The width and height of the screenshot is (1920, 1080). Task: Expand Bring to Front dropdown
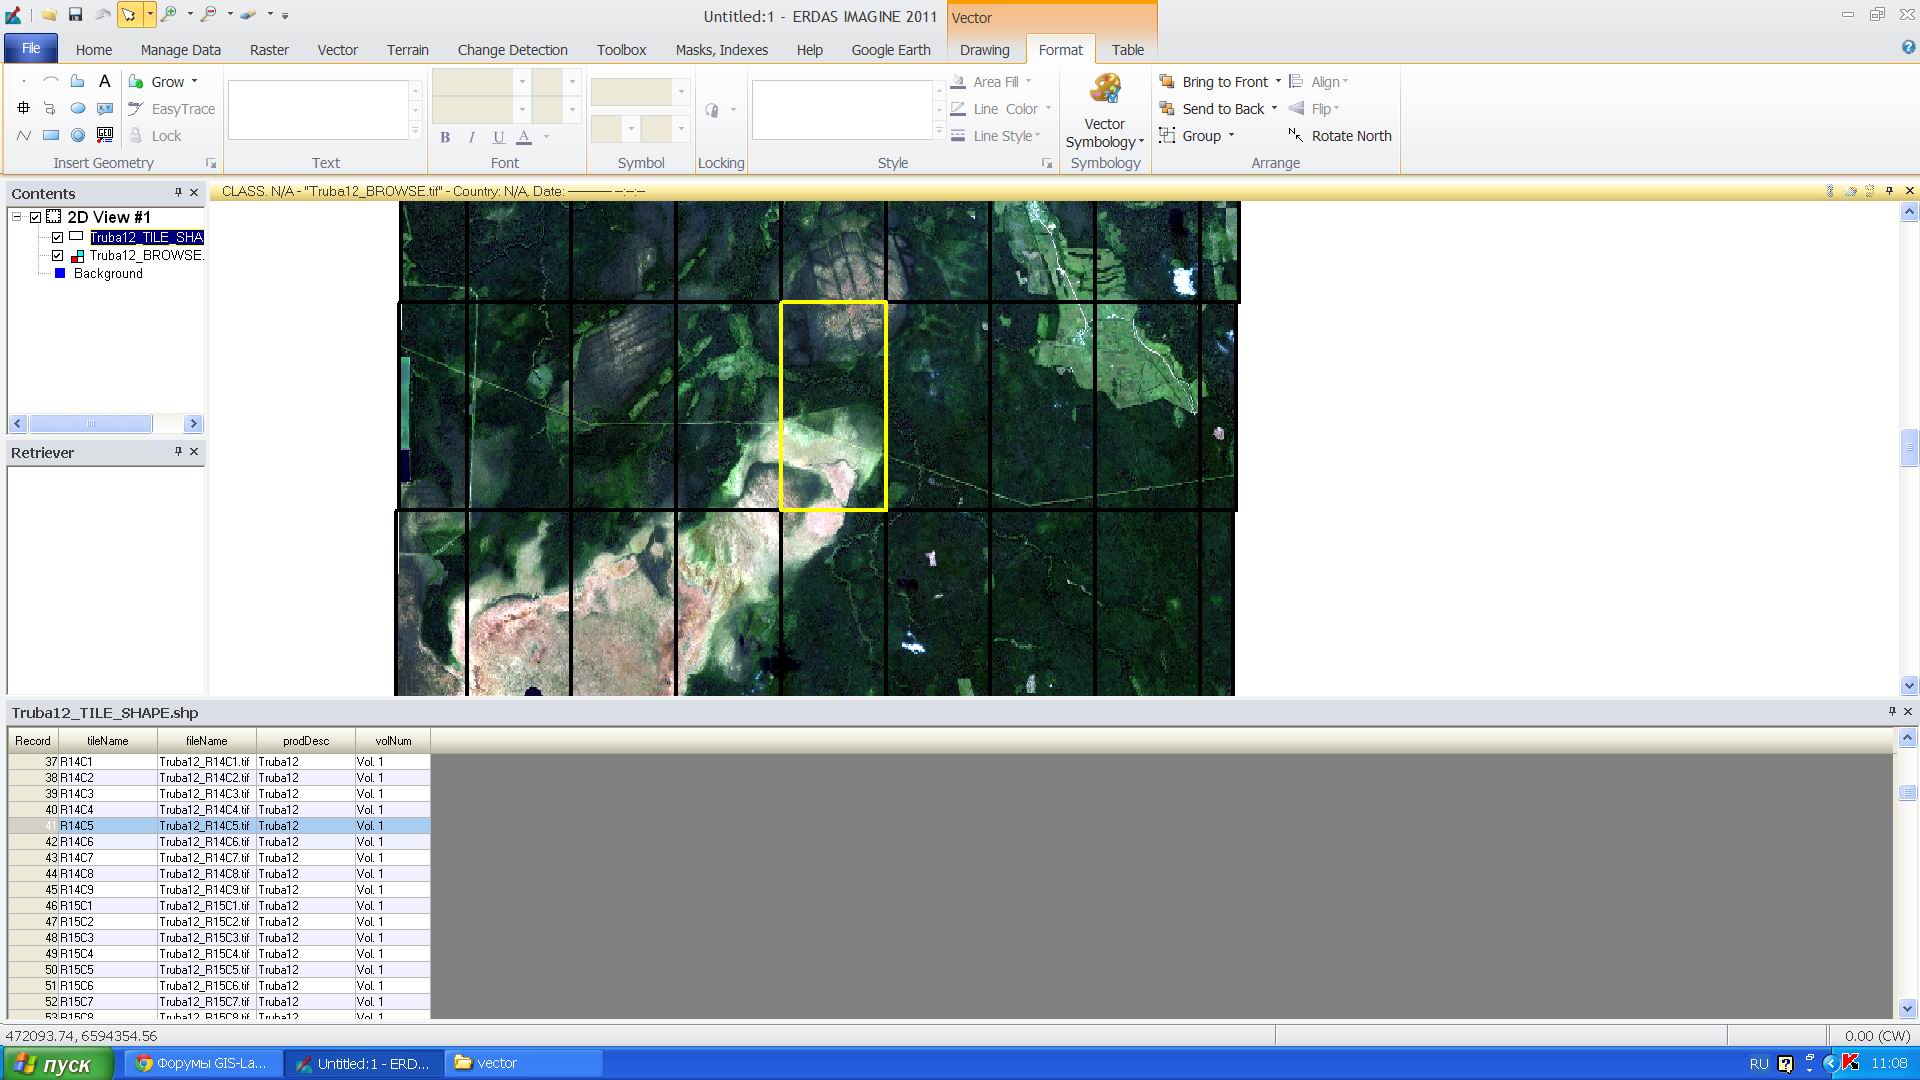[1277, 82]
